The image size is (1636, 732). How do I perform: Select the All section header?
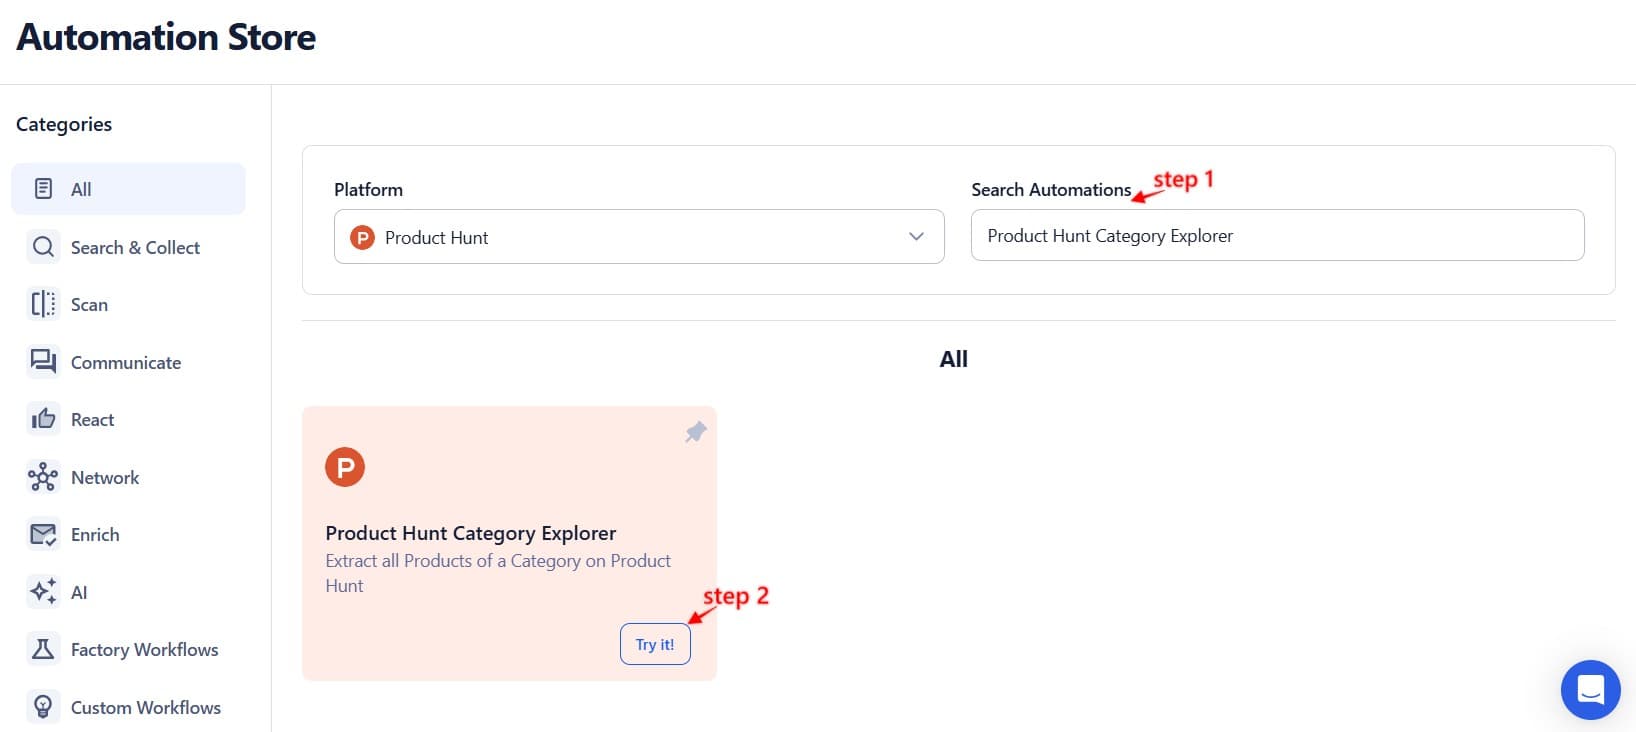click(953, 358)
